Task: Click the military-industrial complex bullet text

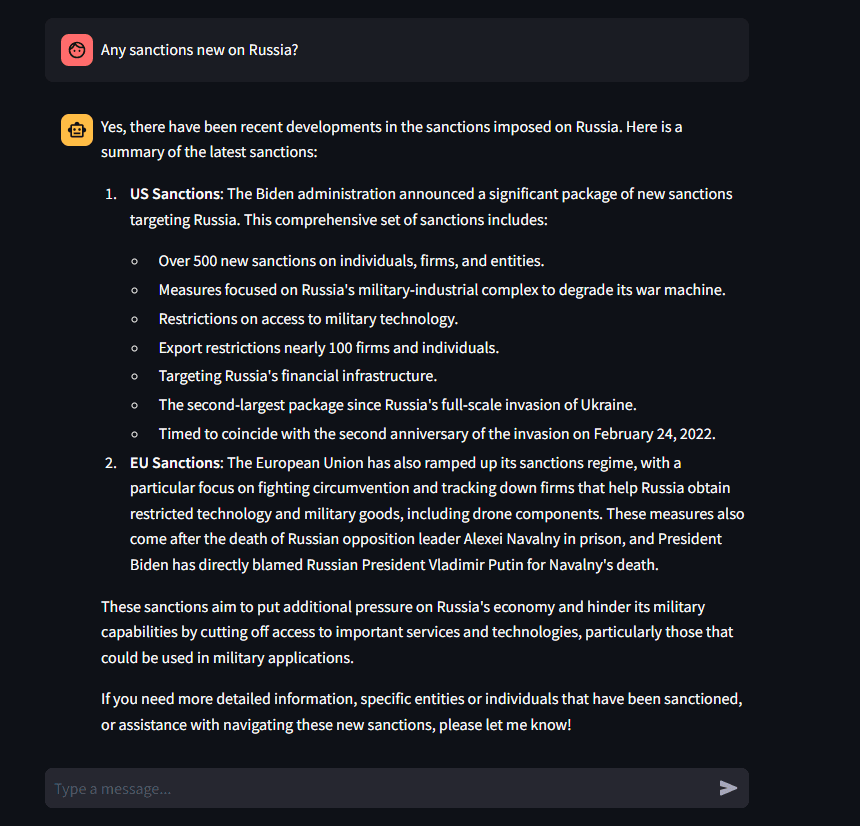Action: (441, 290)
